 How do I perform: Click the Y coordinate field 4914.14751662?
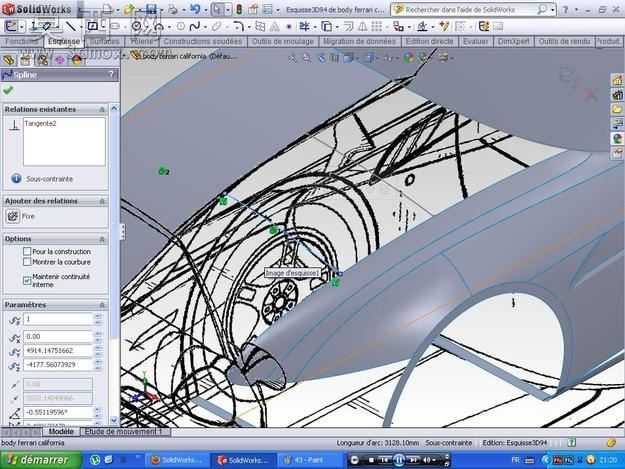[58, 351]
